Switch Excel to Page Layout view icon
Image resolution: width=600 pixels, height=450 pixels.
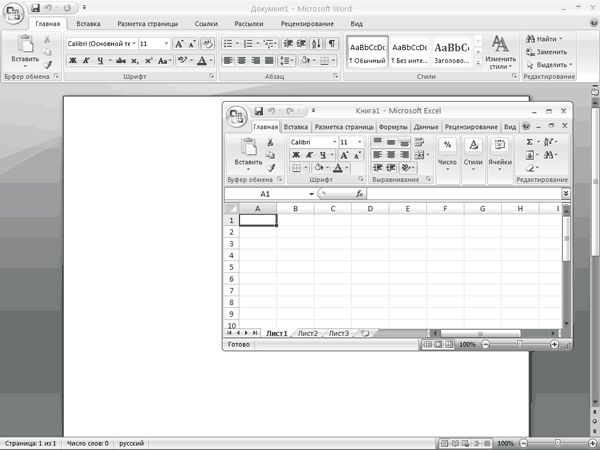(438, 344)
